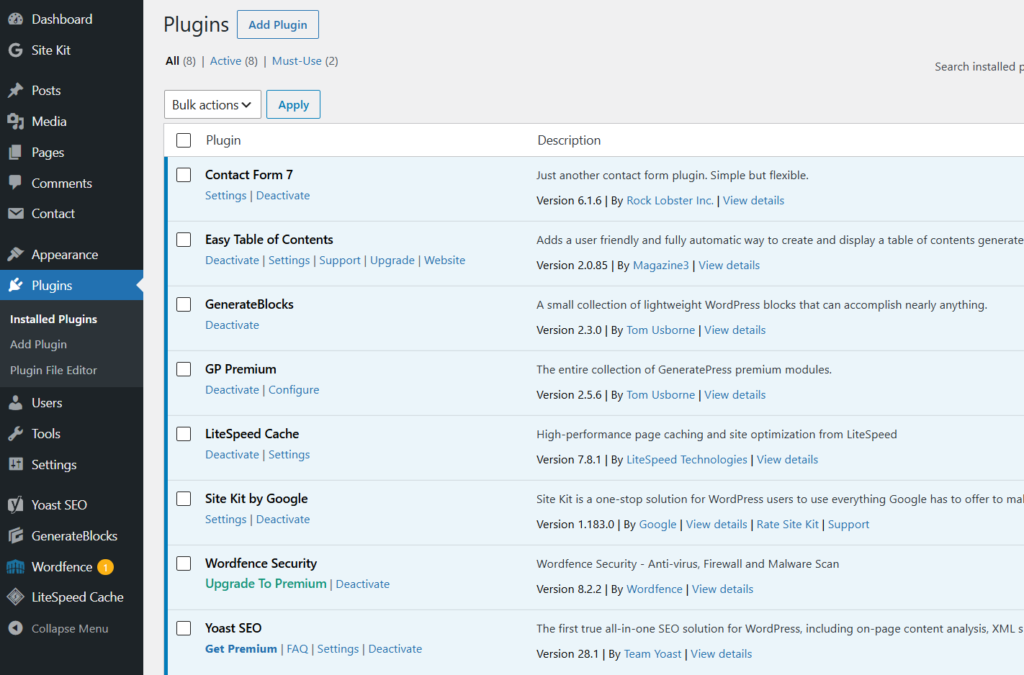1024x675 pixels.
Task: Check the LiteSpeed Cache plugin checkbox
Action: (184, 434)
